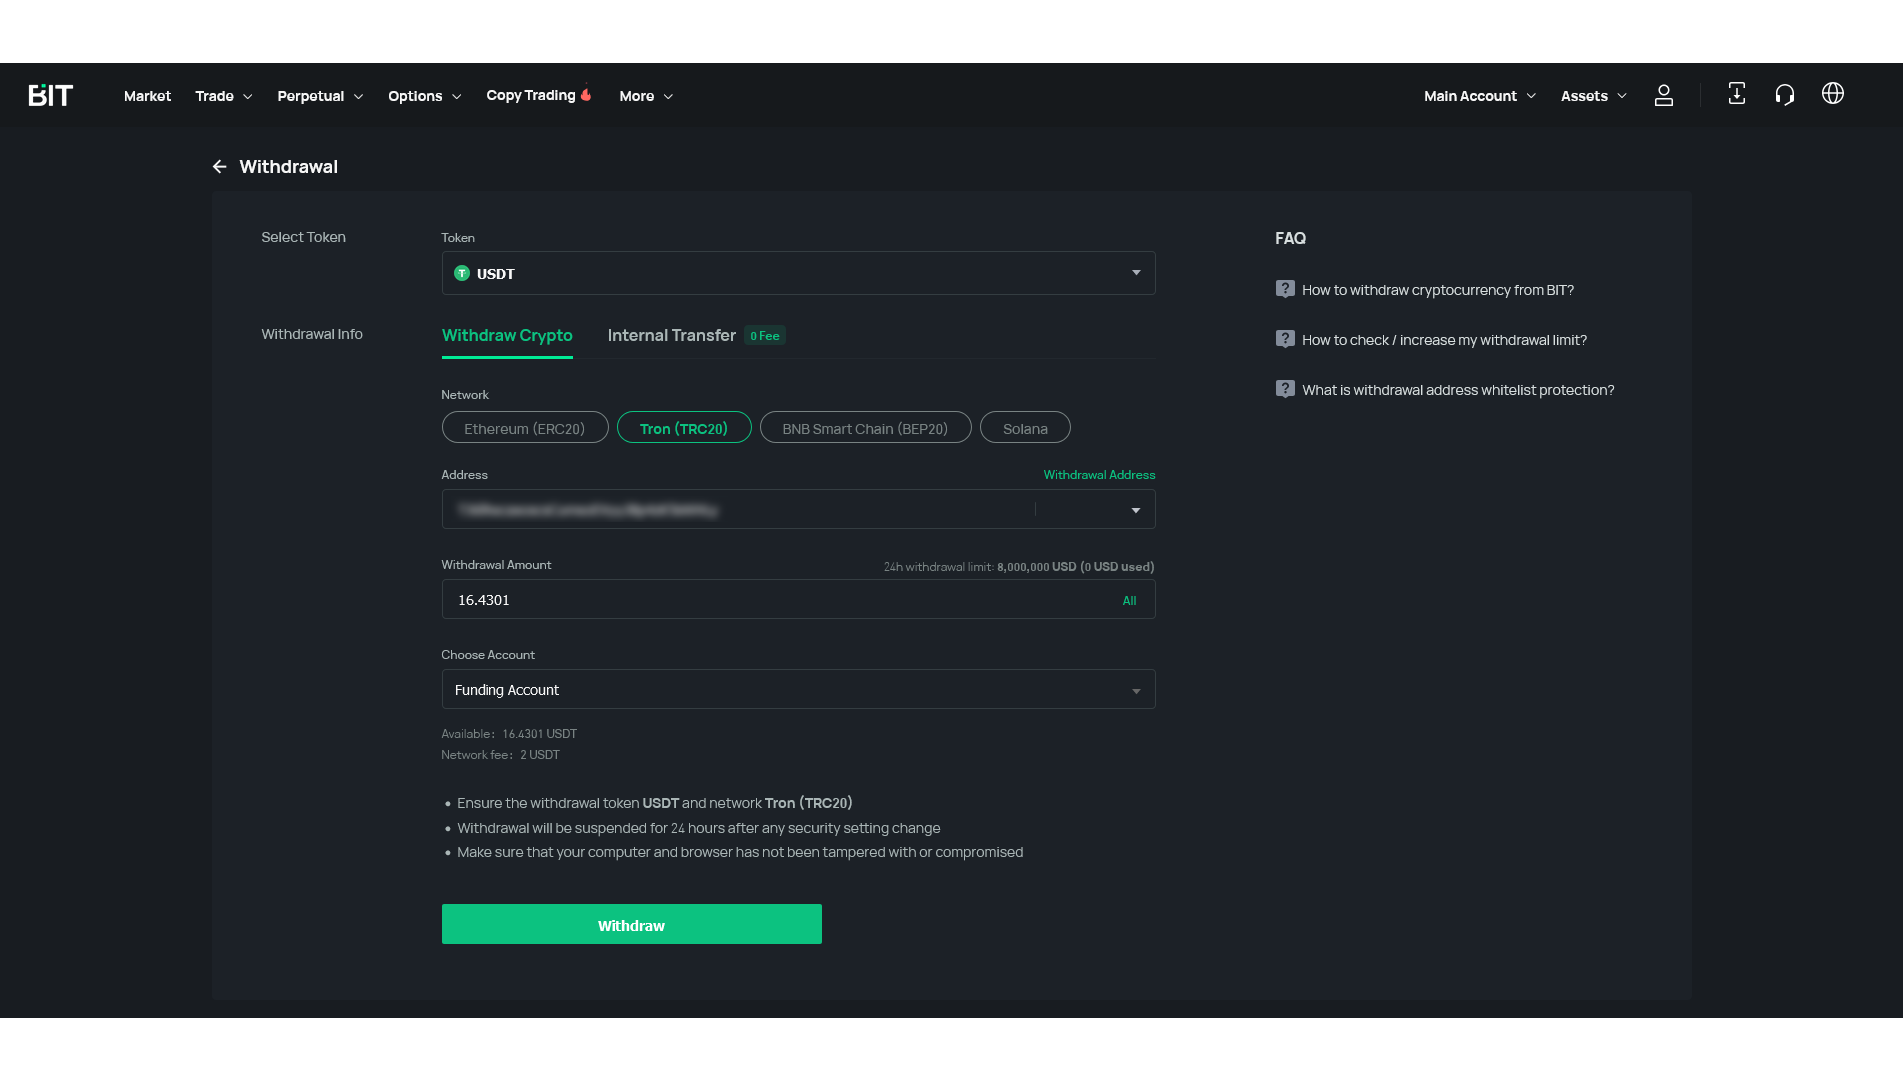
Task: Go back using the Withdrawal arrow
Action: click(219, 167)
